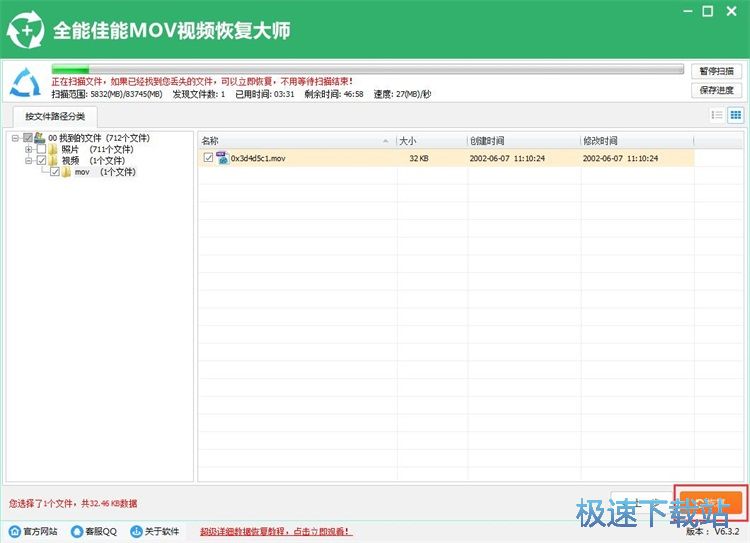Sort by the 修改时间 column header
Image resolution: width=750 pixels, height=543 pixels.
(x=637, y=141)
